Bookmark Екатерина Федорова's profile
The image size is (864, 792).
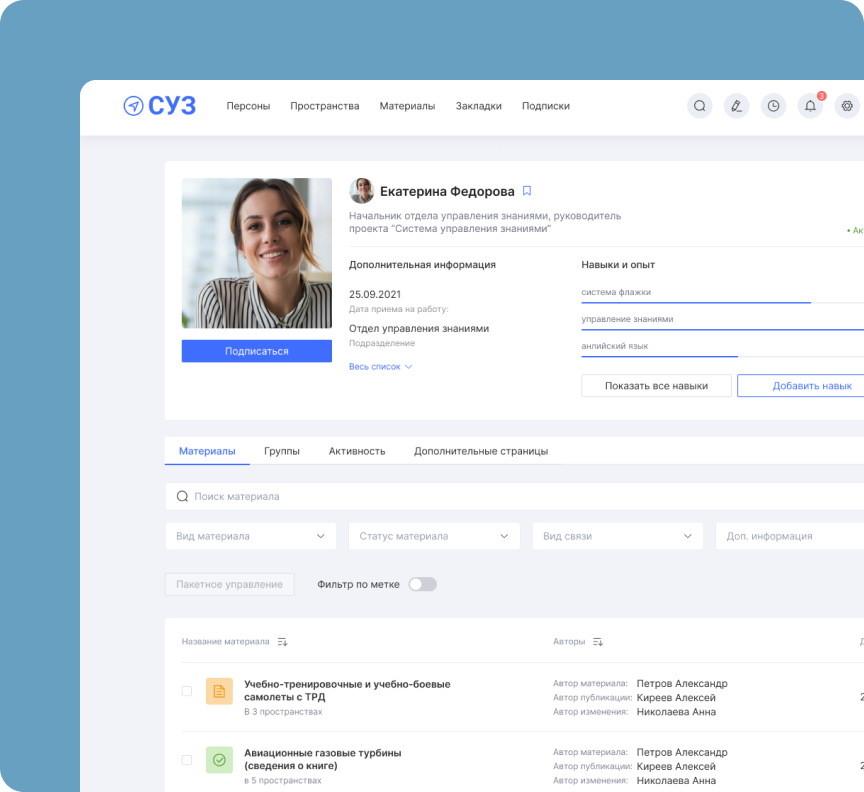click(x=527, y=191)
